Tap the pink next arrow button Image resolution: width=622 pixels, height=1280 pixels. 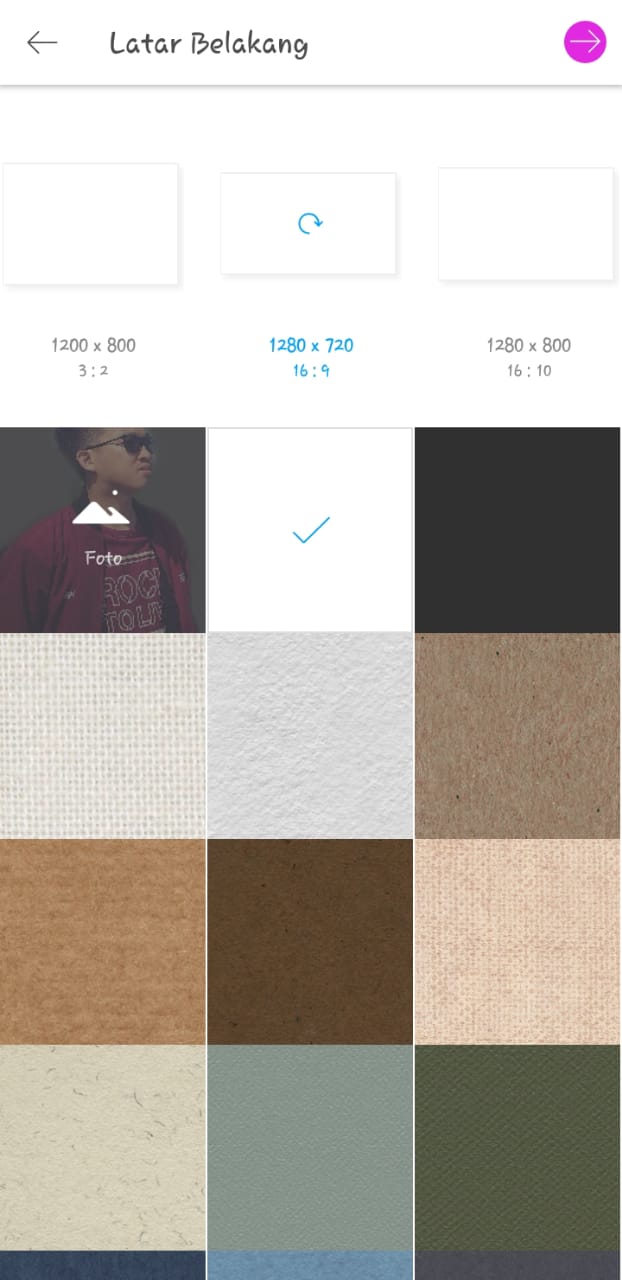click(x=585, y=42)
